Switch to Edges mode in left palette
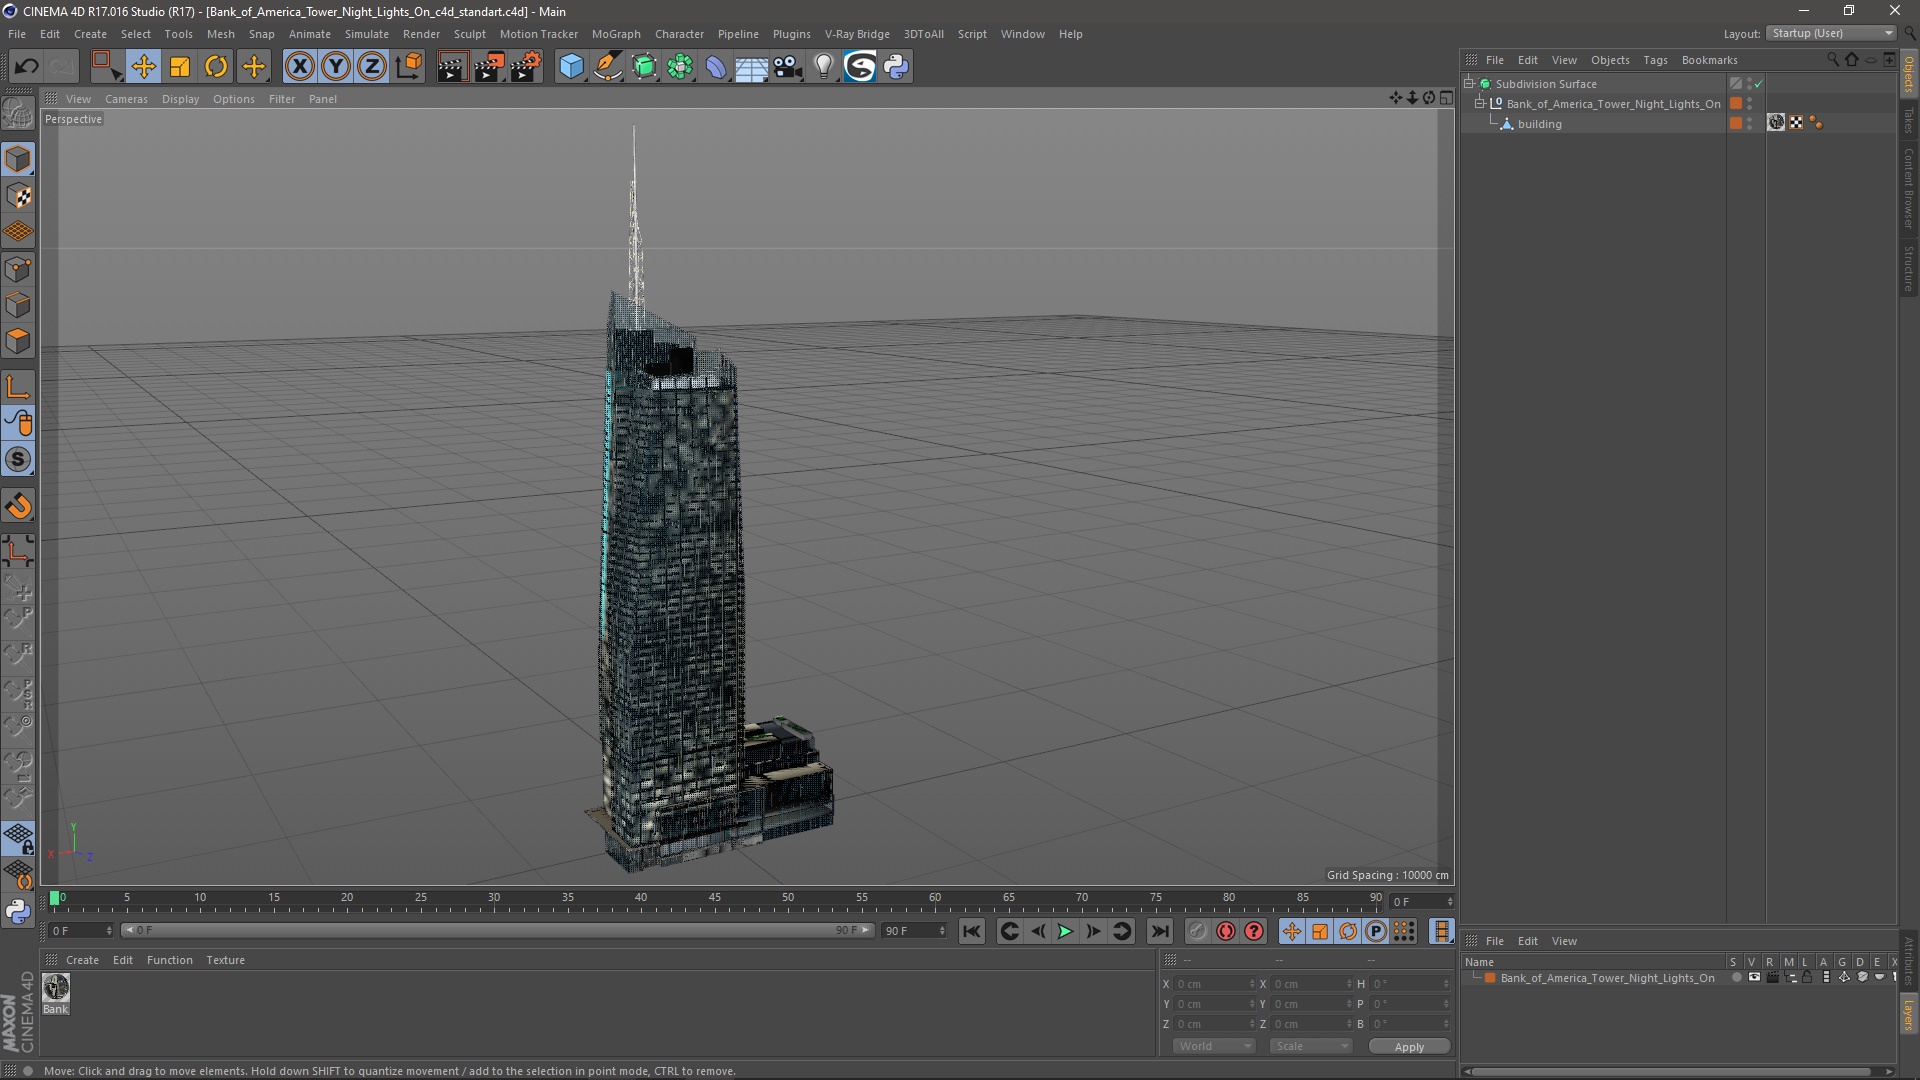1920x1080 pixels. coord(18,305)
